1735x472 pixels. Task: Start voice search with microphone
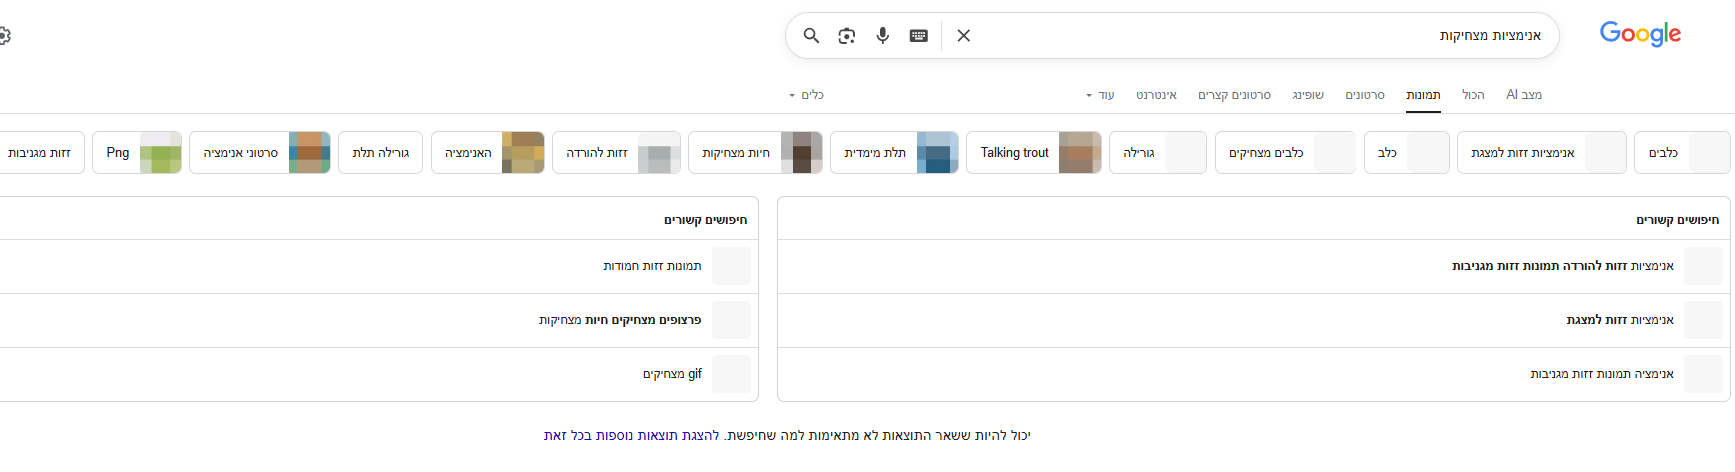coord(883,36)
